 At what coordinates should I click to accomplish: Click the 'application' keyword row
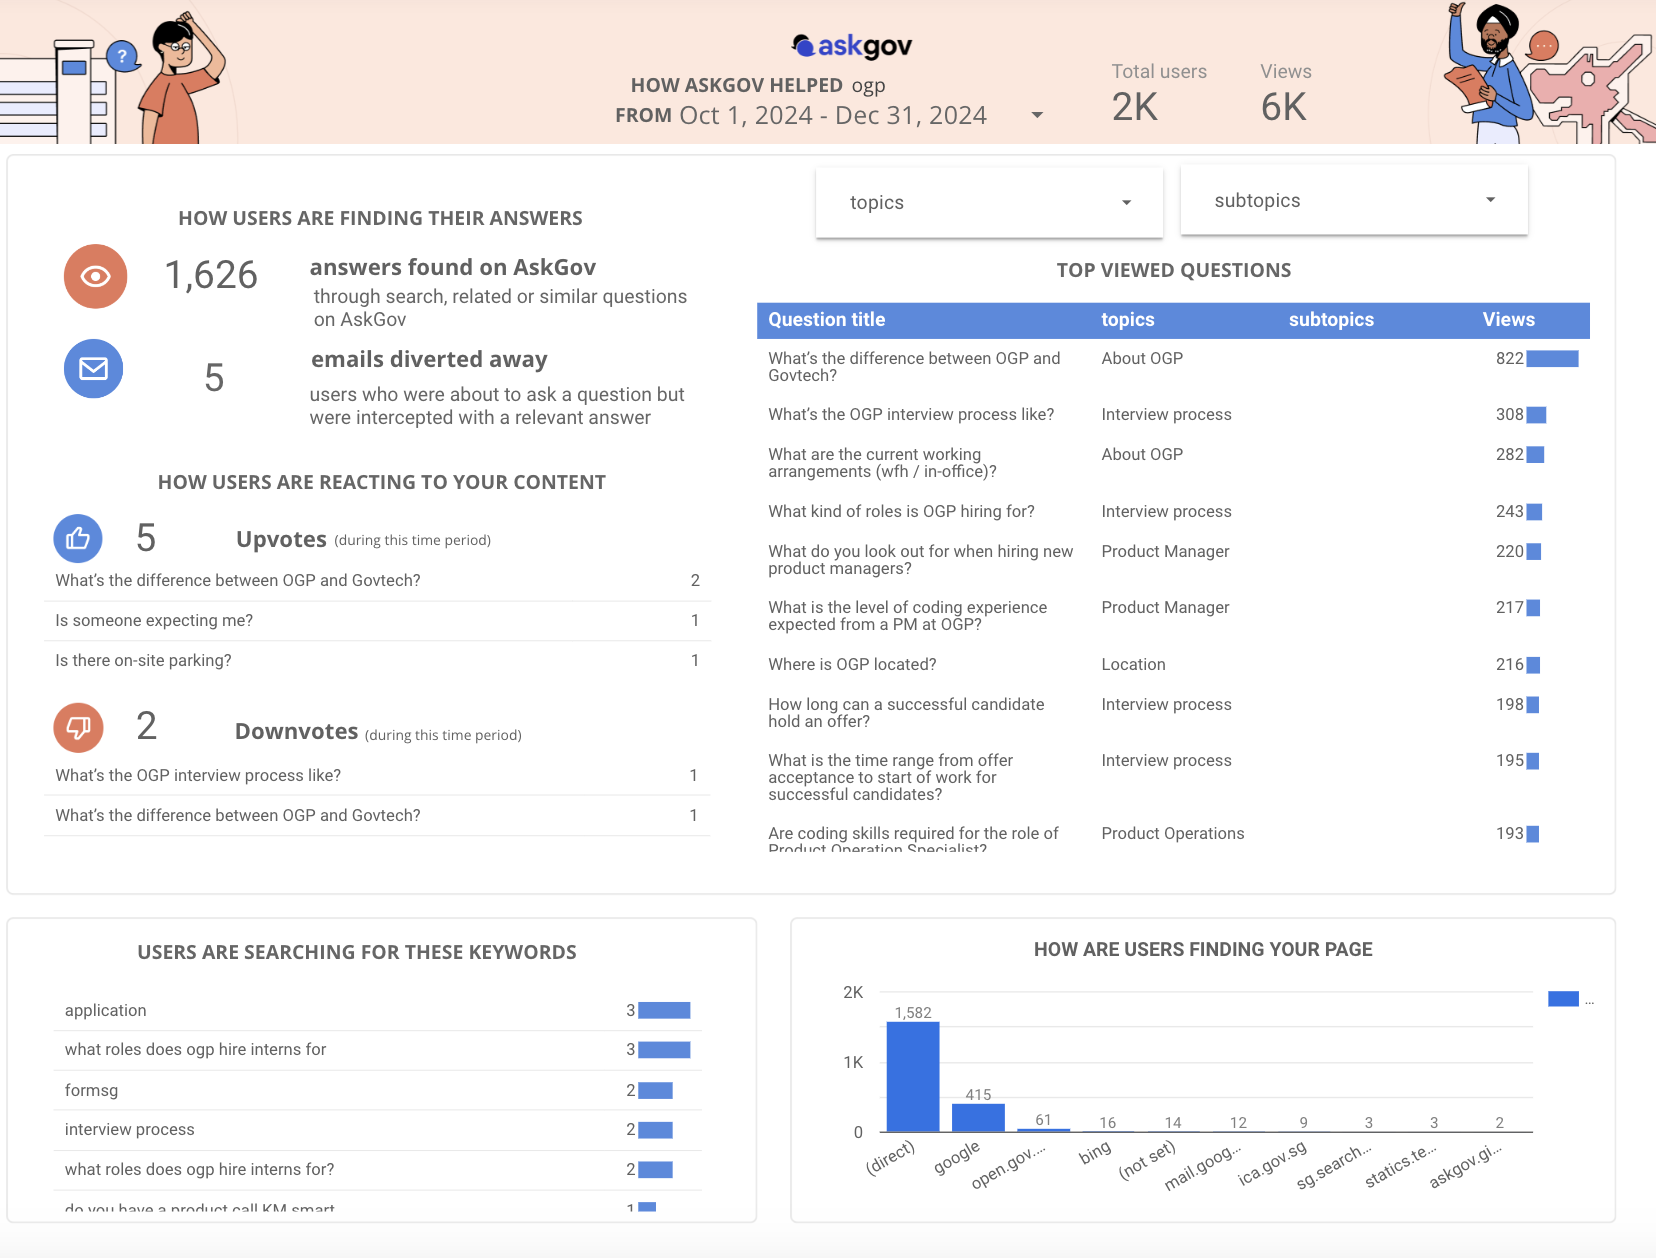coord(106,1011)
